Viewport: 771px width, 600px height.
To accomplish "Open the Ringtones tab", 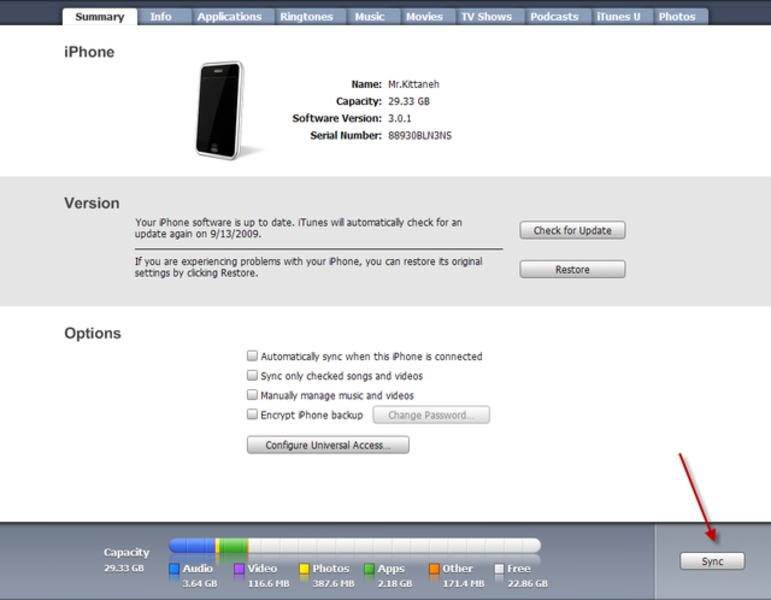I will 307,17.
